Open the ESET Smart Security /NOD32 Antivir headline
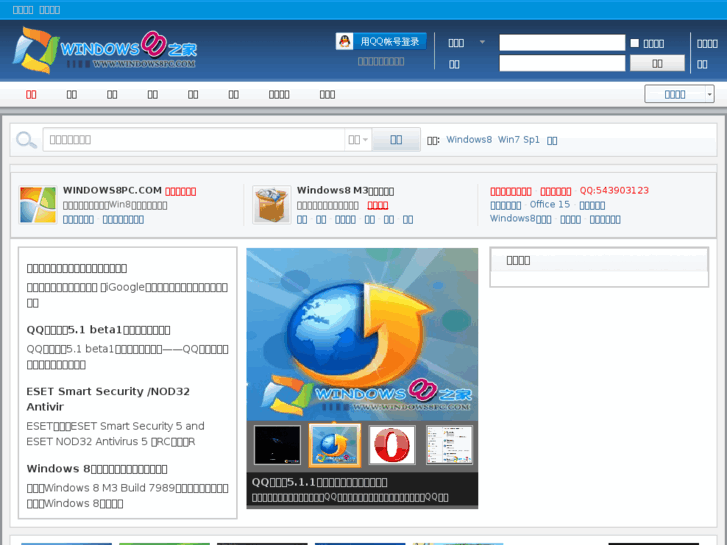This screenshot has height=545, width=727. [x=108, y=399]
